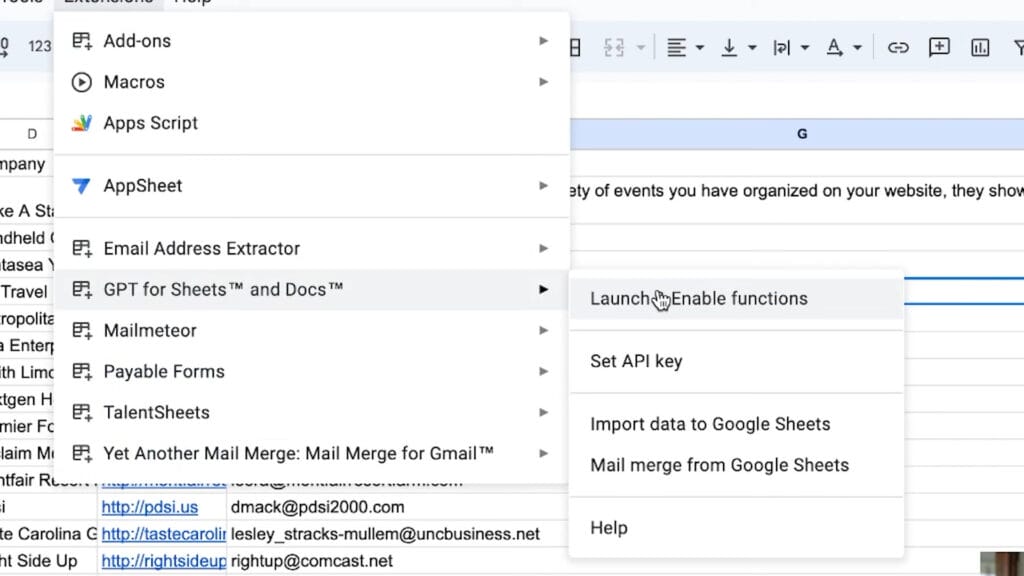Click the insert comment icon
The height and width of the screenshot is (576, 1024).
[939, 47]
